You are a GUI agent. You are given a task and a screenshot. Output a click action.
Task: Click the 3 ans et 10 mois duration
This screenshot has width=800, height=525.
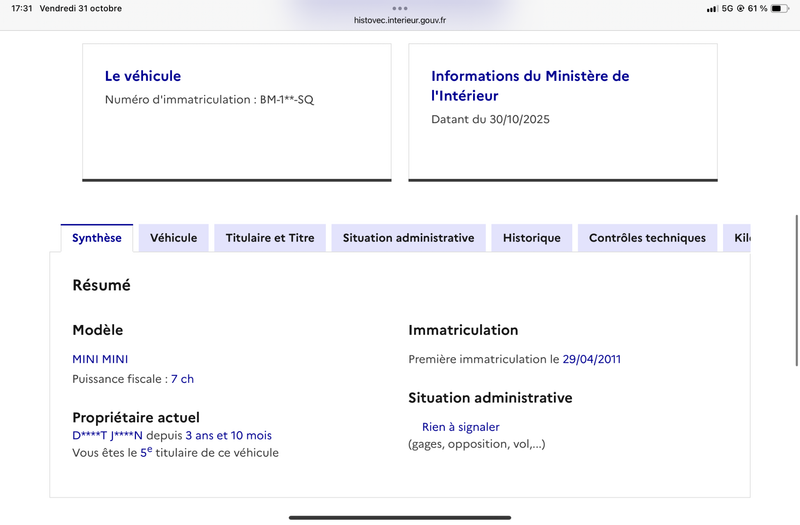[229, 435]
